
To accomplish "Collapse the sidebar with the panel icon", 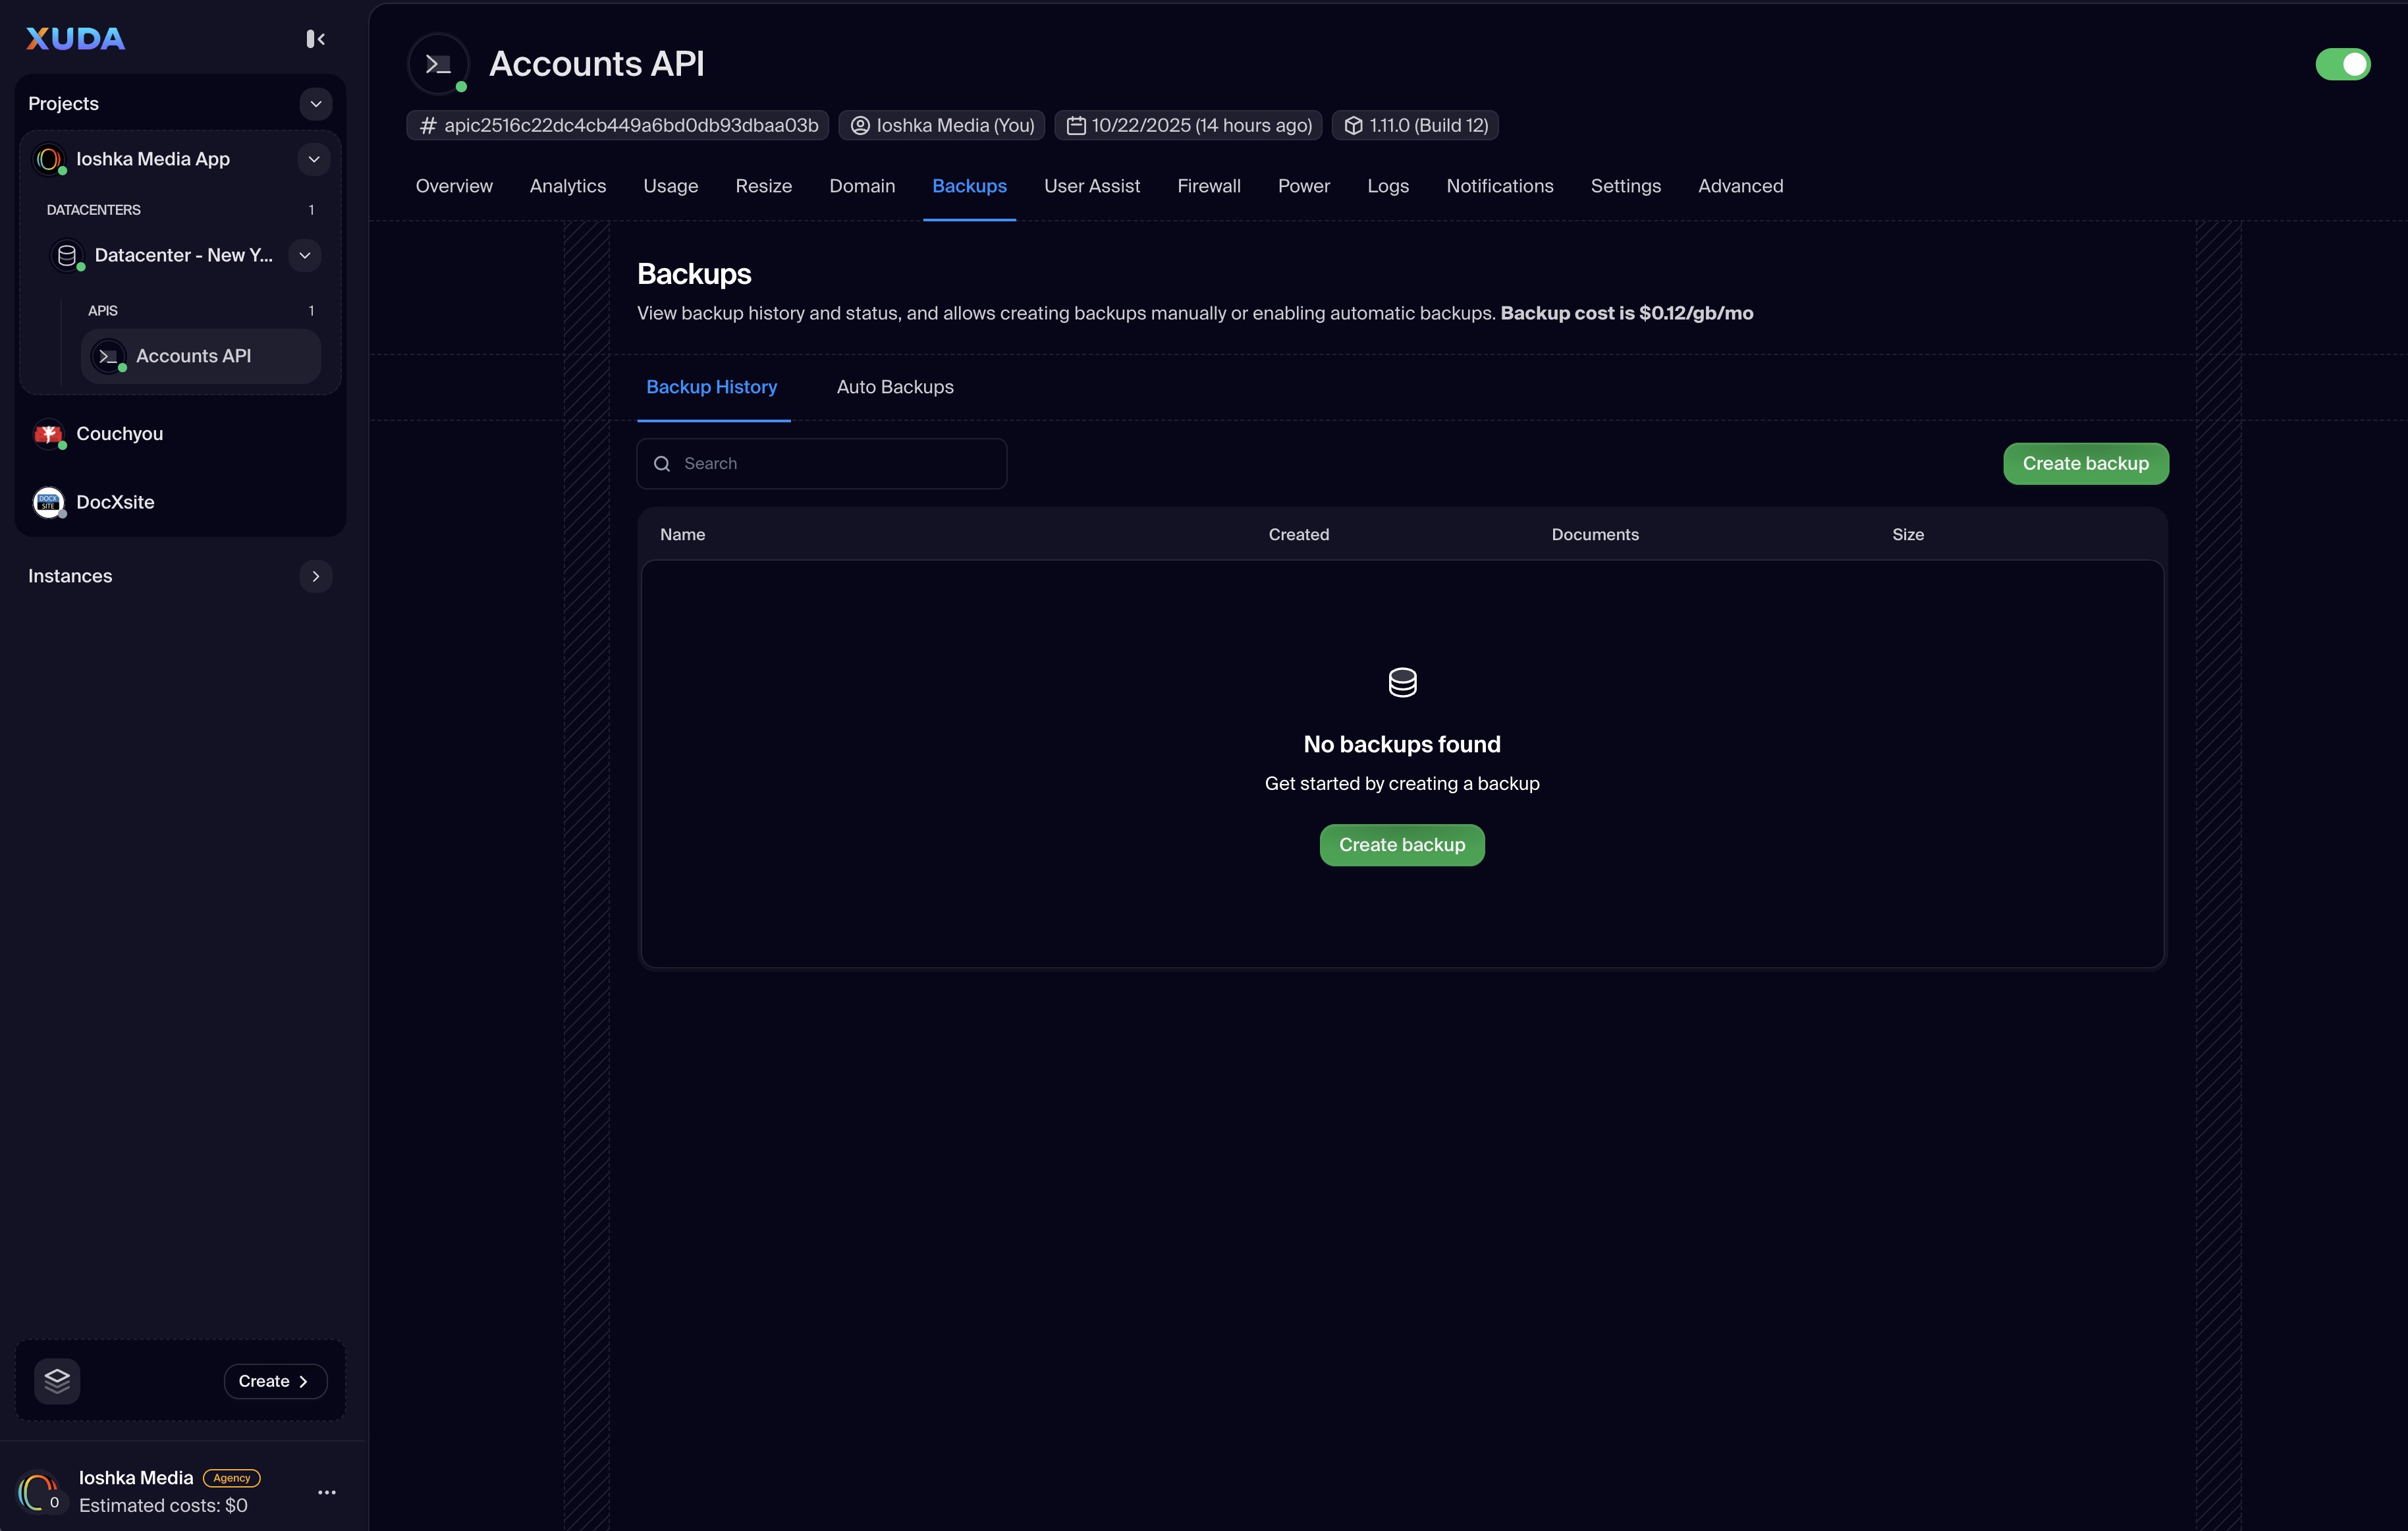I will pos(315,39).
